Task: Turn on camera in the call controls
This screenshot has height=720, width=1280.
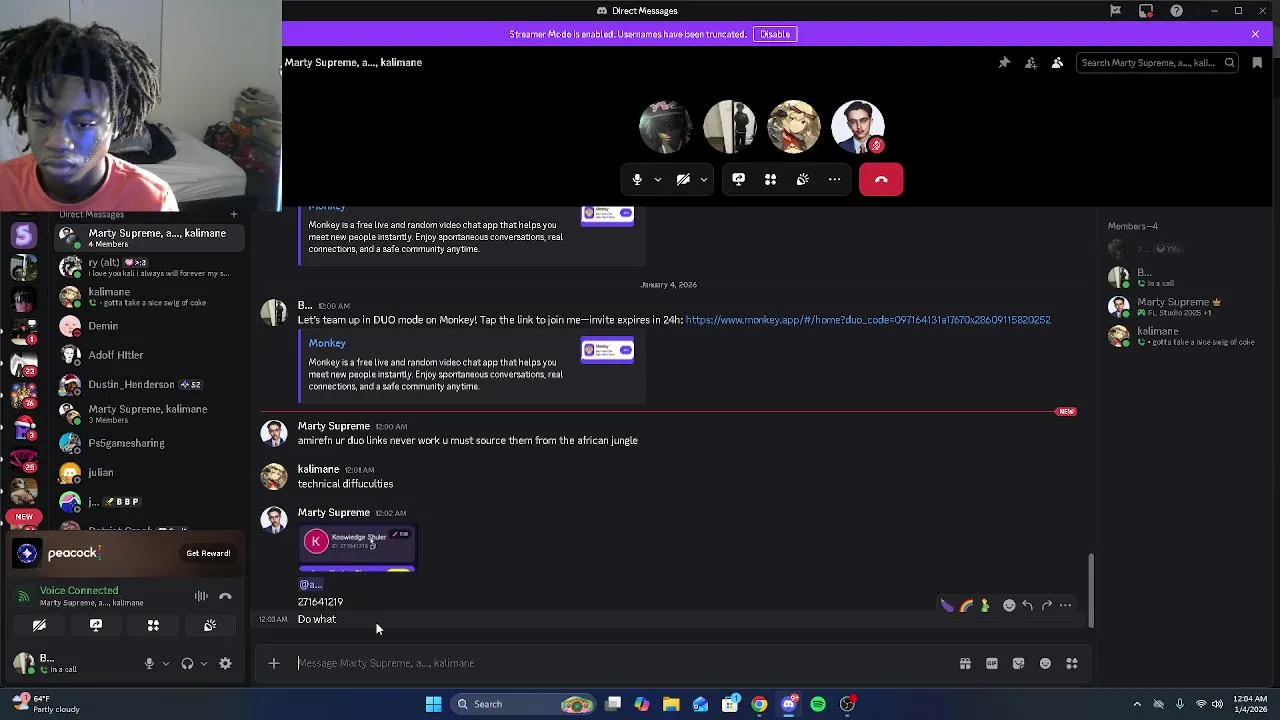Action: point(683,179)
